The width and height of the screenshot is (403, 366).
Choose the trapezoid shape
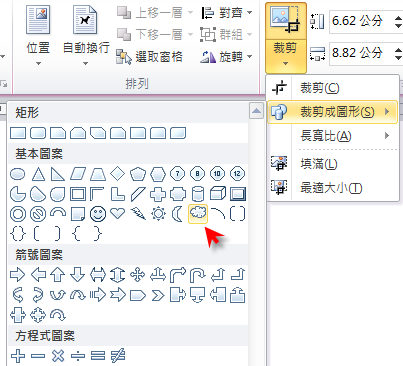click(x=98, y=174)
